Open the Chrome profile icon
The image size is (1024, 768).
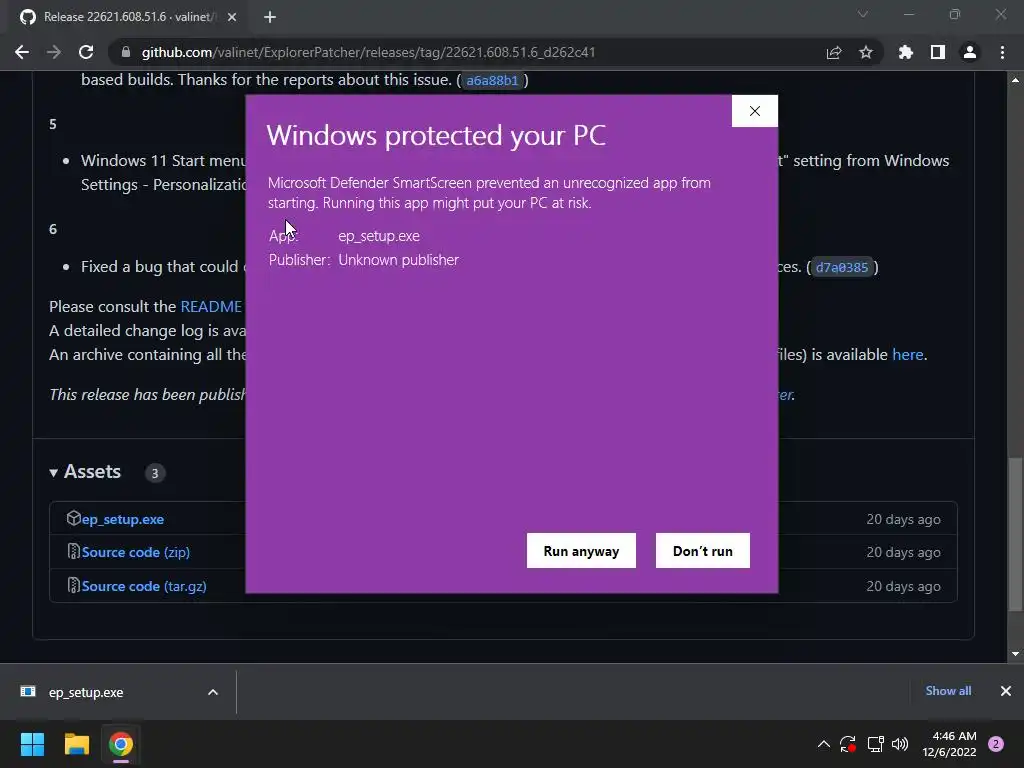(970, 52)
